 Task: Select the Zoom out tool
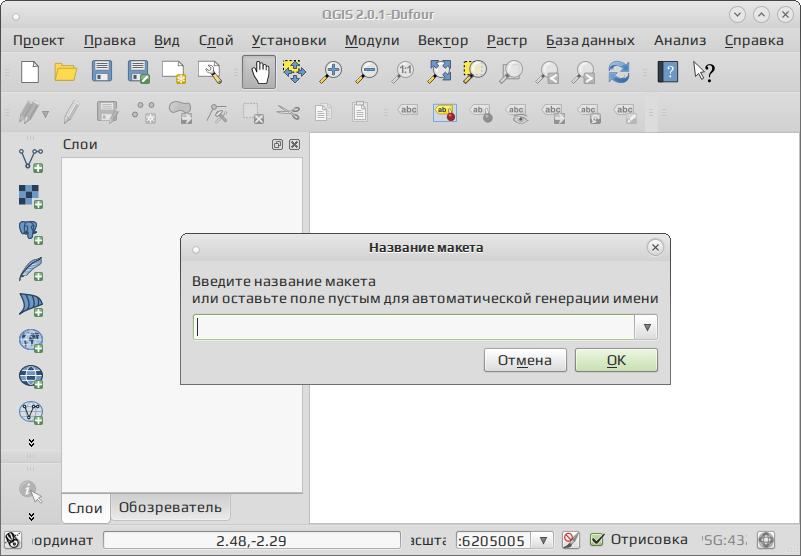366,72
